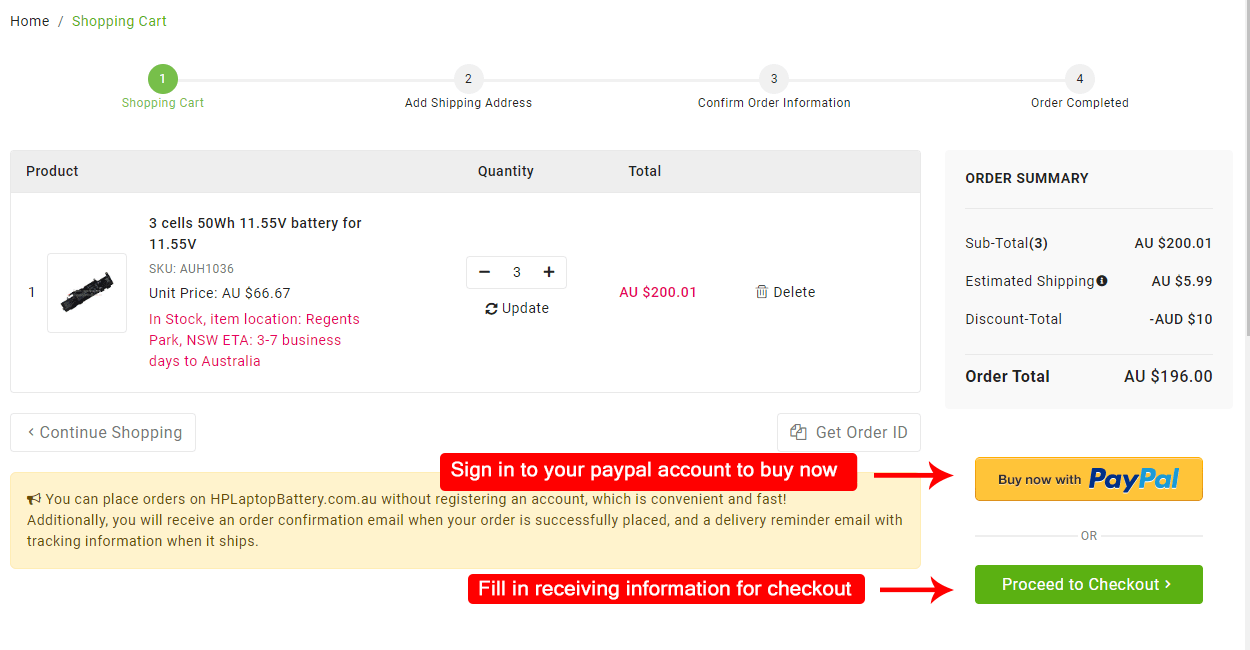Click the plus quantity button
The width and height of the screenshot is (1250, 650).
click(549, 272)
